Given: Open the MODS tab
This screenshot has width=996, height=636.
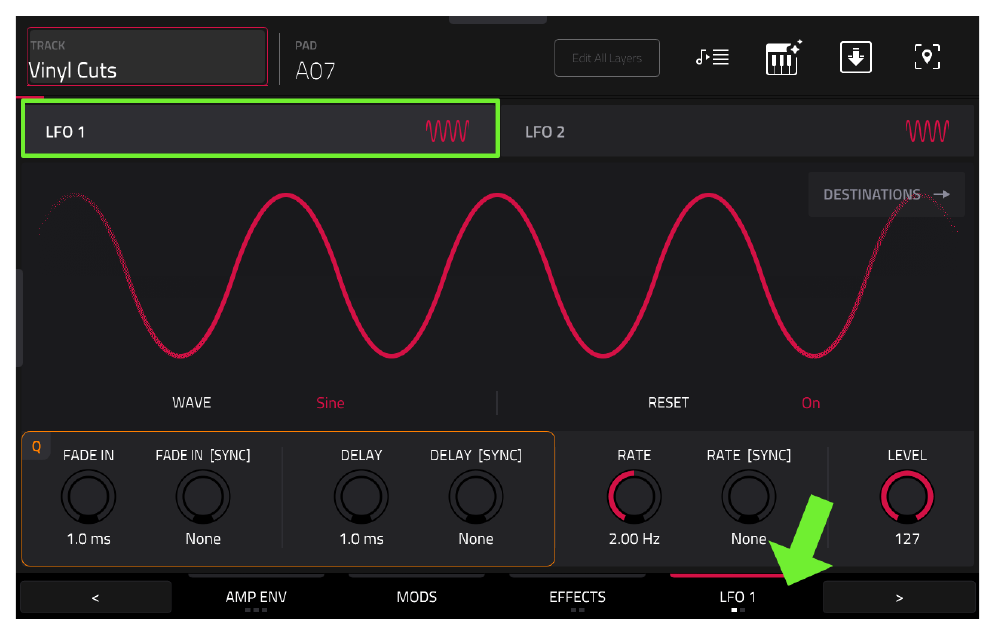Looking at the screenshot, I should tap(417, 597).
